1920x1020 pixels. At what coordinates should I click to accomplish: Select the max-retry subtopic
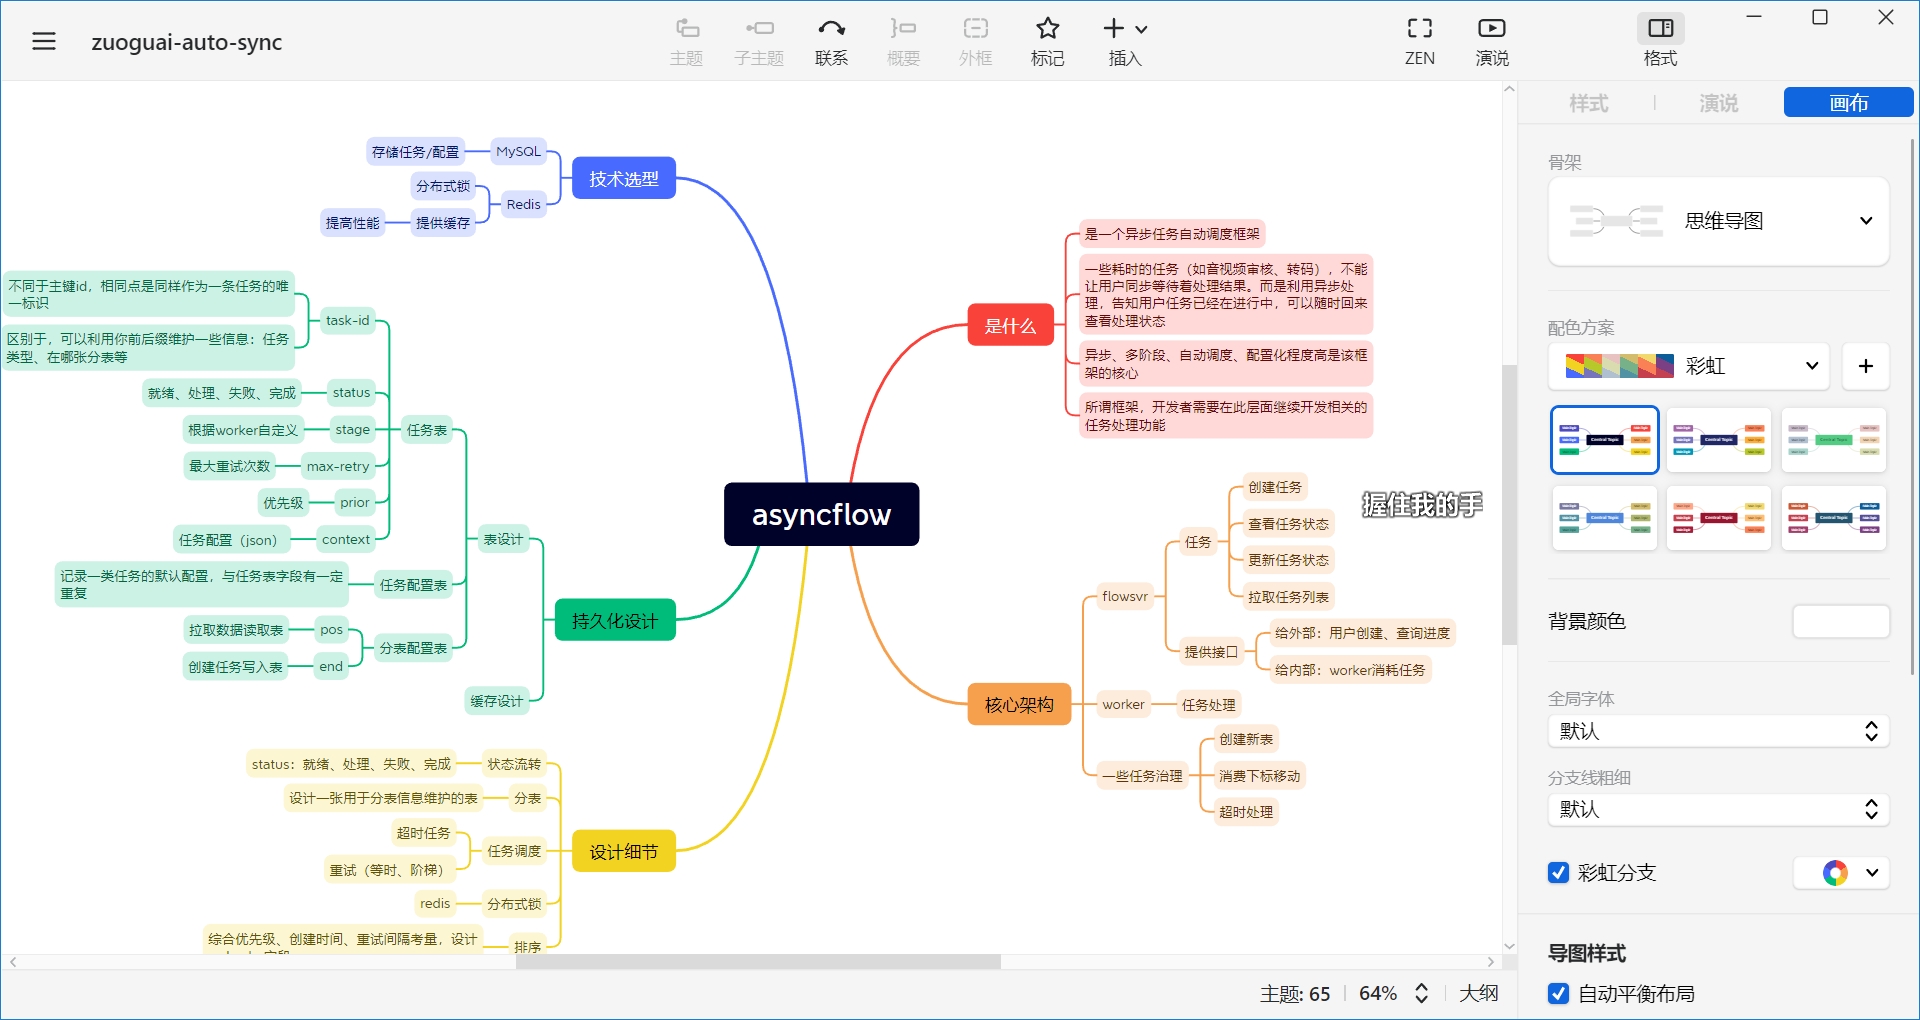point(338,466)
